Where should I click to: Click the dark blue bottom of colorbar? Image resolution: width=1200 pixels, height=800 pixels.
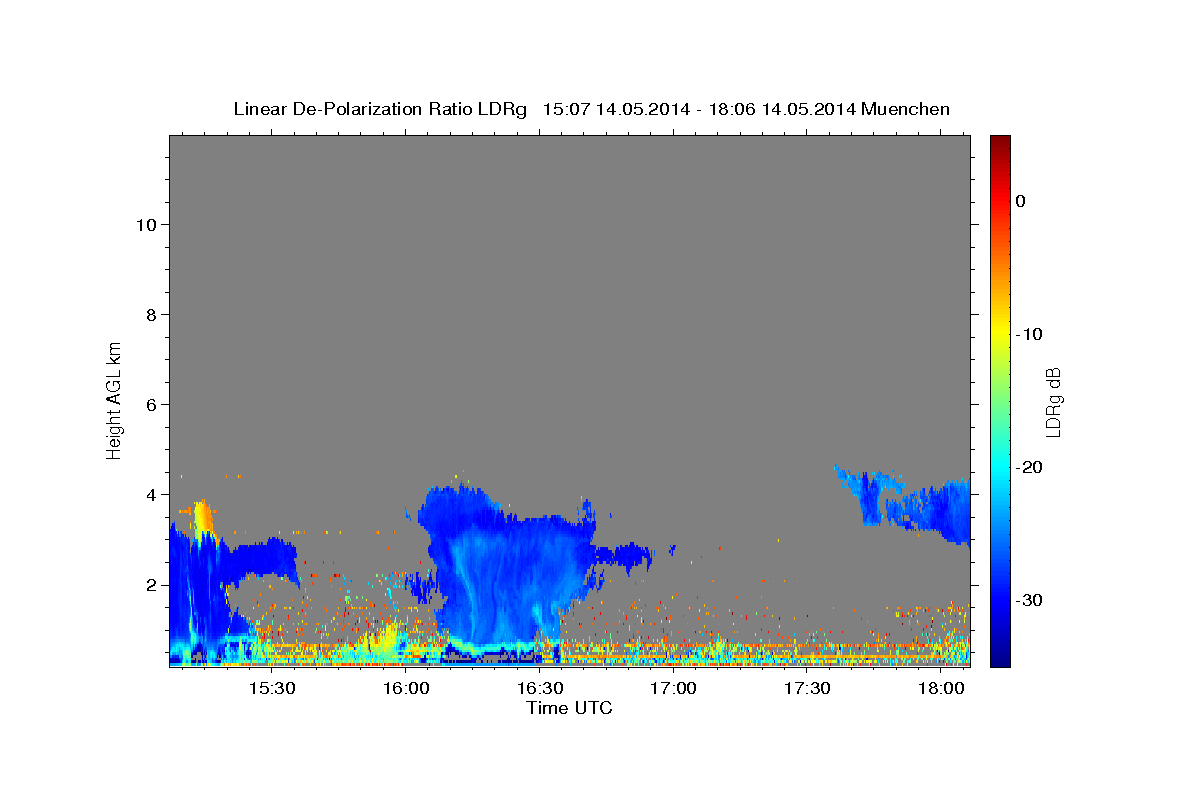point(1000,658)
